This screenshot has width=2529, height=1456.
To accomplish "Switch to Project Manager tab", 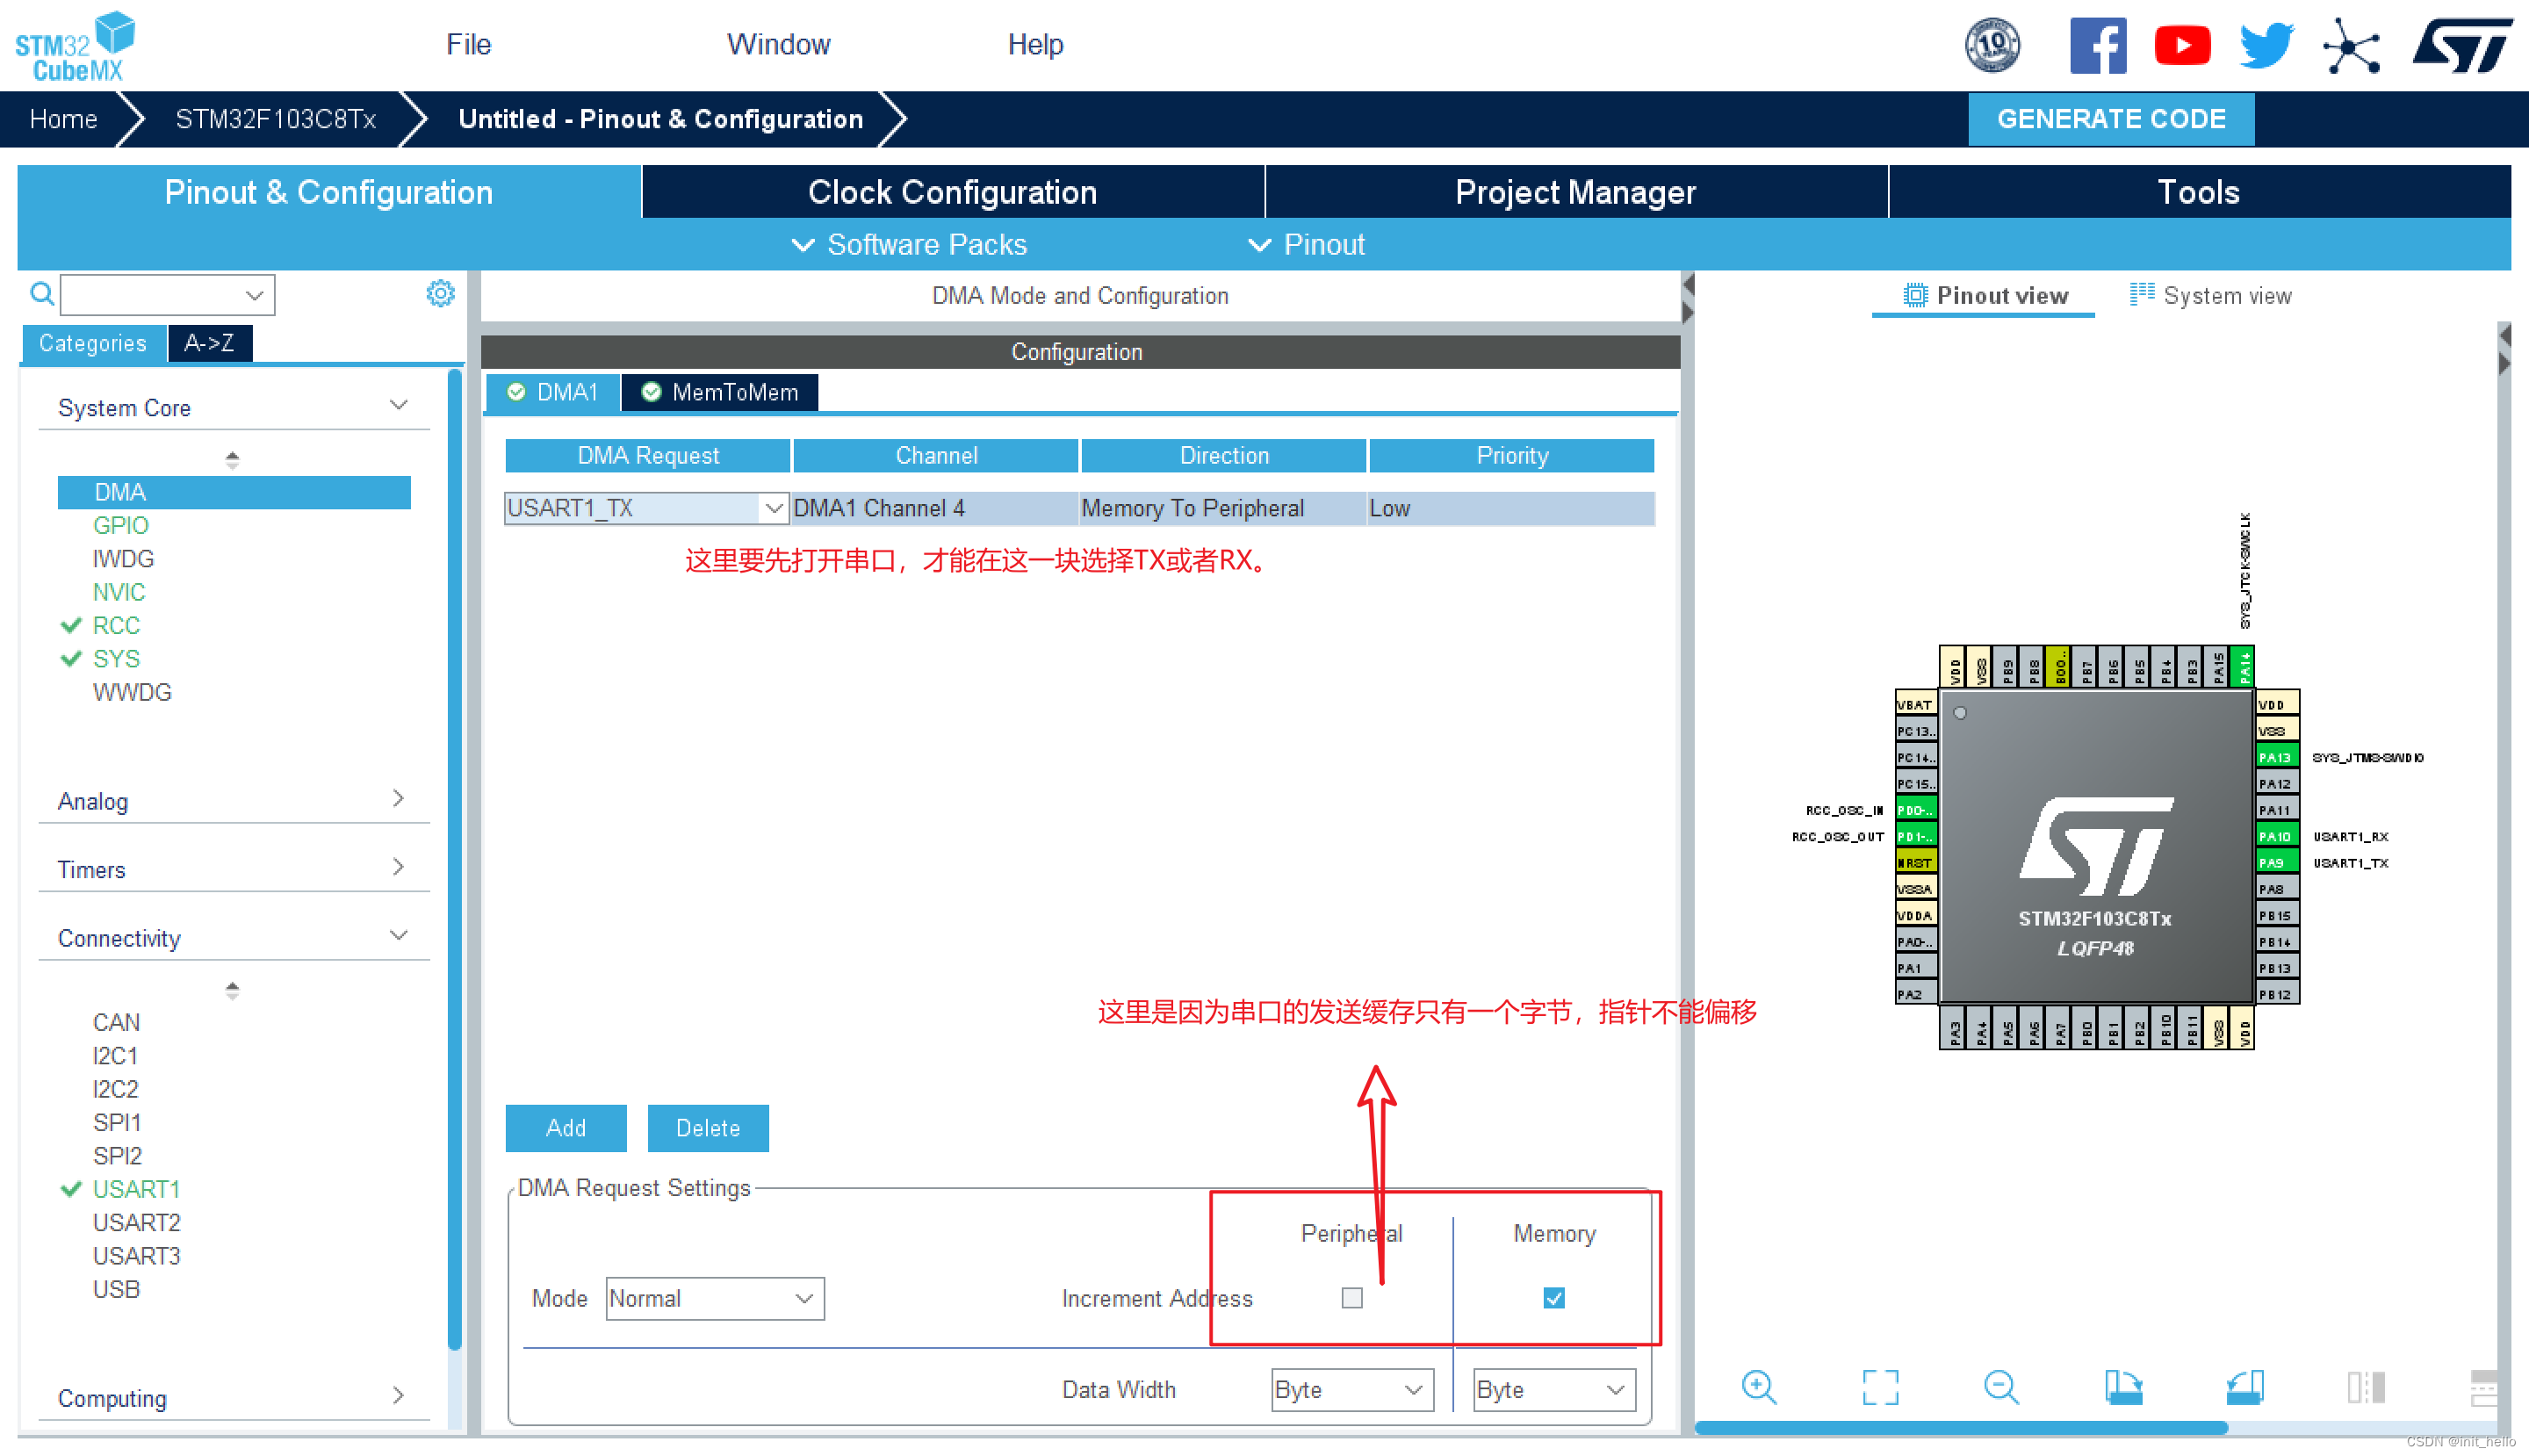I will [x=1575, y=192].
